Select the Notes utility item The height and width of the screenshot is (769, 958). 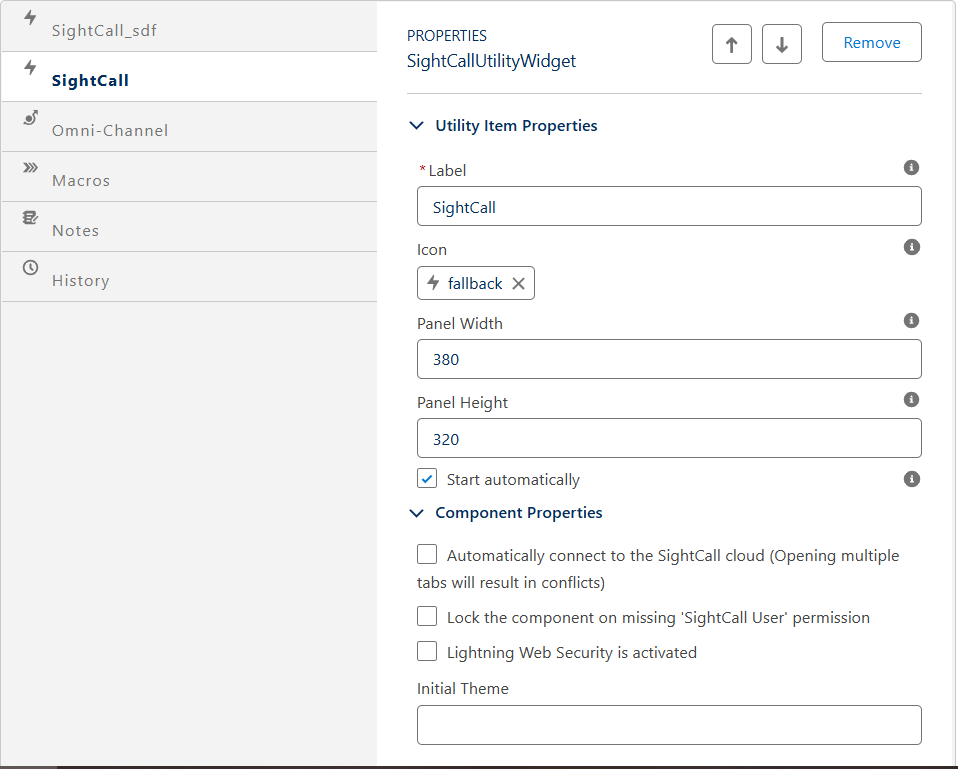pyautogui.click(x=189, y=227)
